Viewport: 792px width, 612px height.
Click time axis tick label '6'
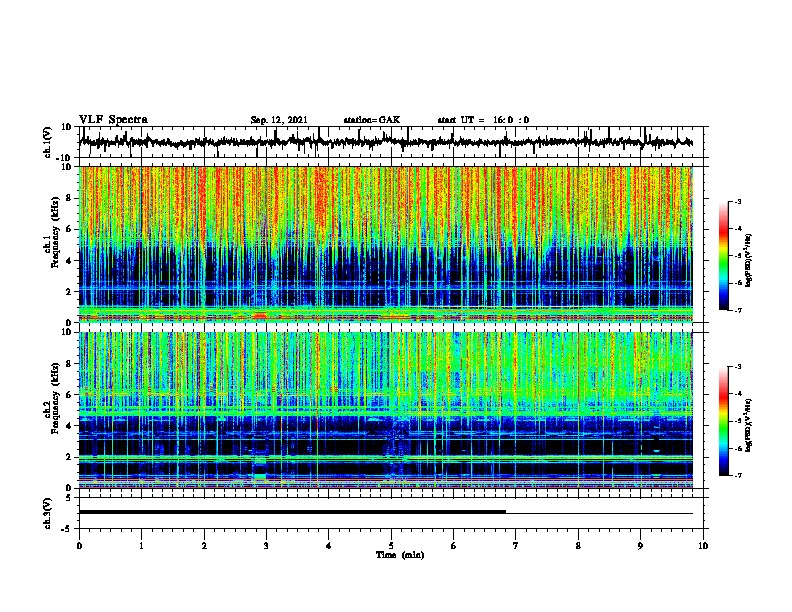tap(454, 546)
